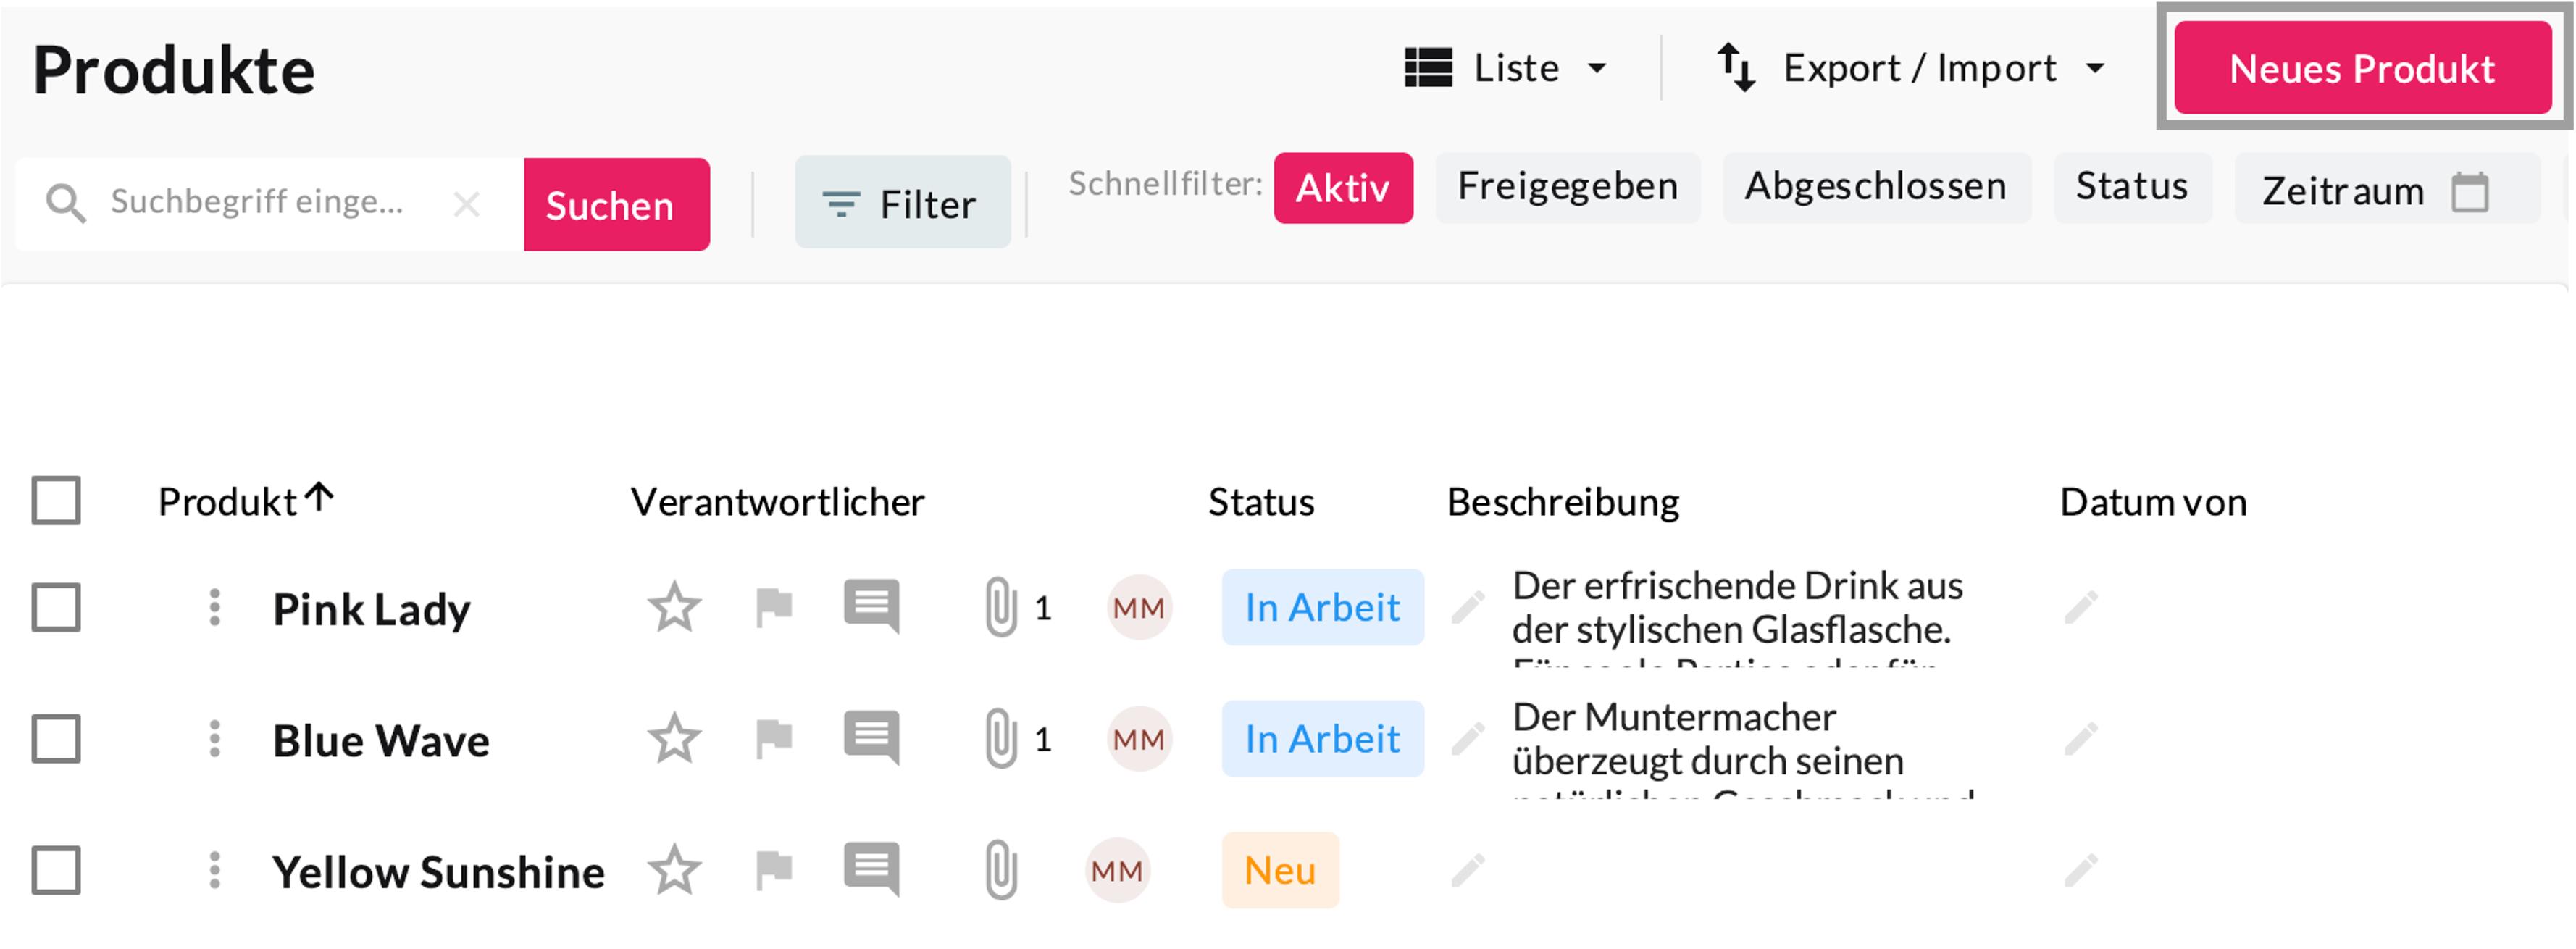Screen dimensions: 2576x949
Task: Click MM avatar on Blue Wave row
Action: coord(1138,740)
